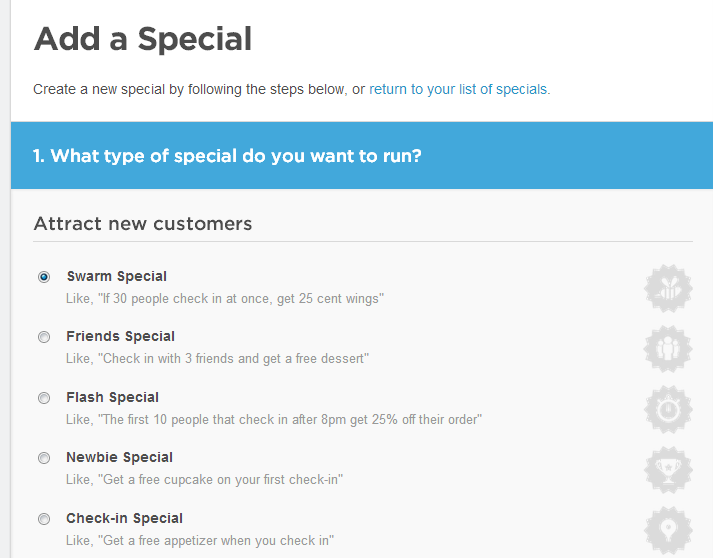Image resolution: width=713 pixels, height=558 pixels.
Task: Click the Friends Special people badge icon
Action: pyautogui.click(x=668, y=348)
